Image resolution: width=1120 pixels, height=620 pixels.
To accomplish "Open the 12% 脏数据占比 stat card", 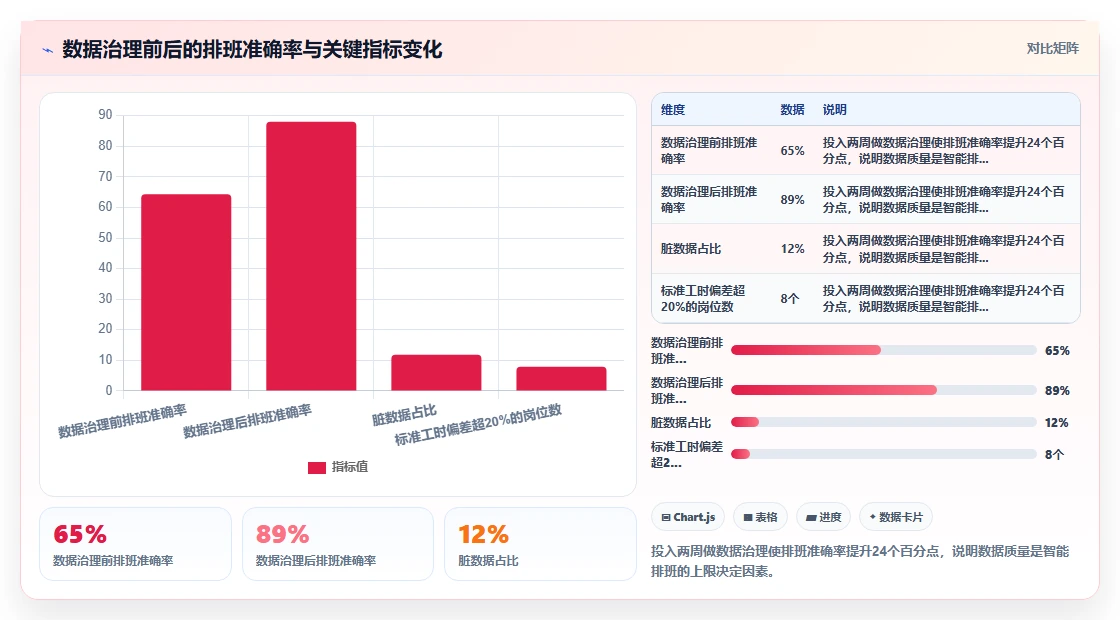I will coord(540,544).
